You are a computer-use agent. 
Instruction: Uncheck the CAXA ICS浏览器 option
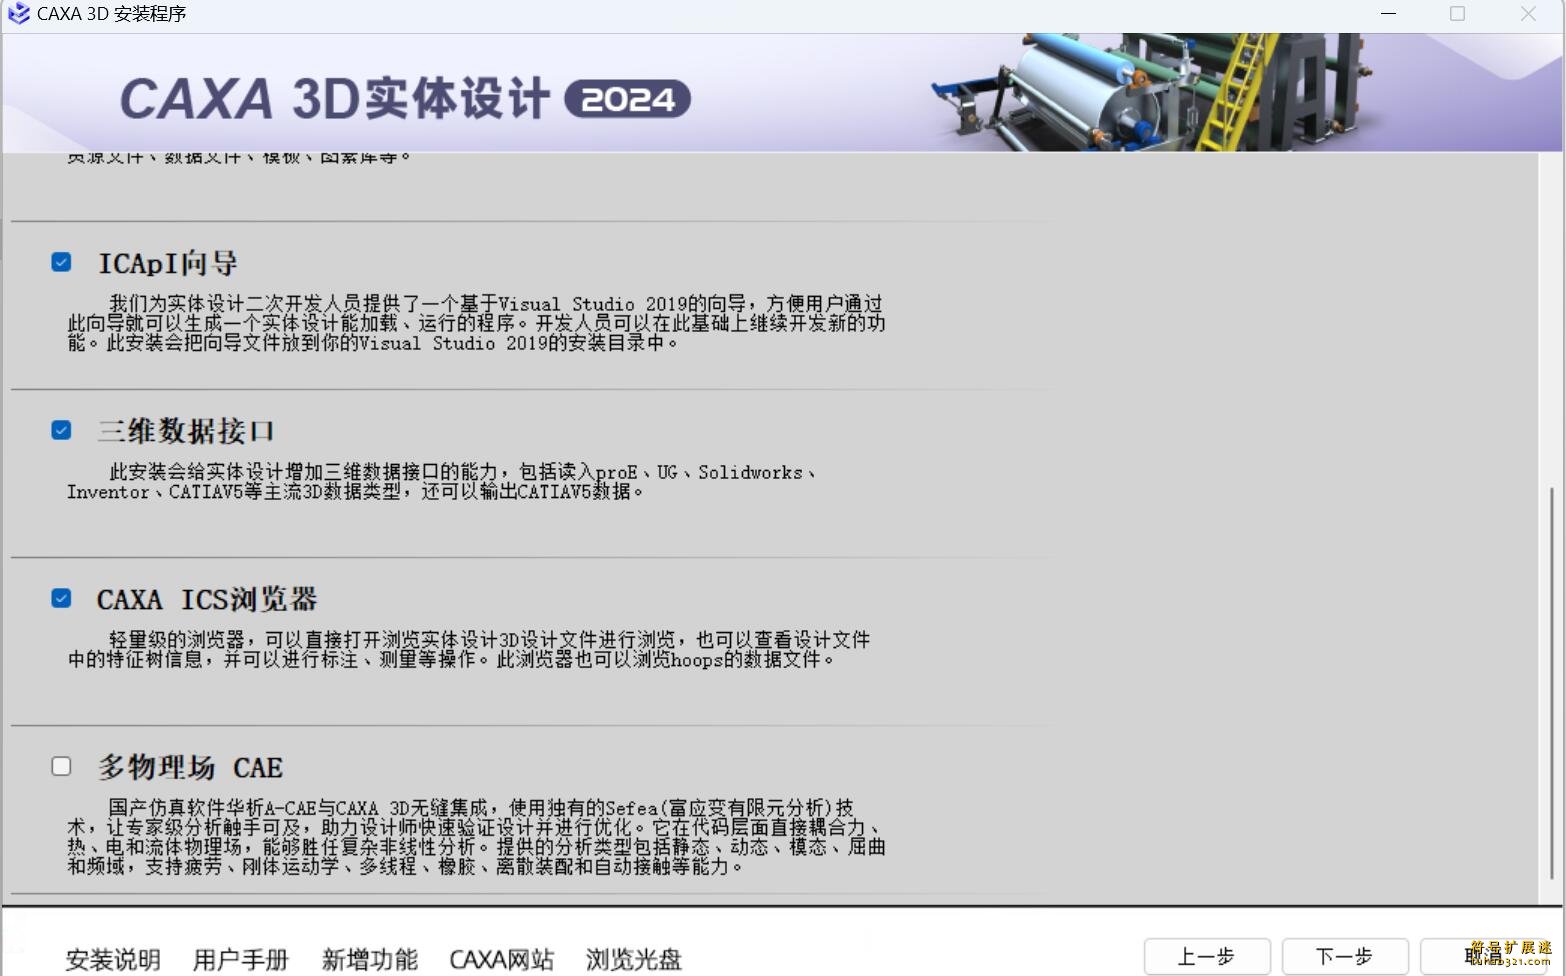pyautogui.click(x=61, y=597)
